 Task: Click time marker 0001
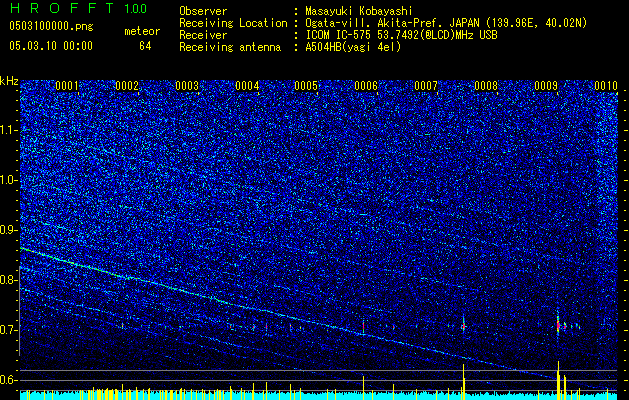click(x=67, y=86)
